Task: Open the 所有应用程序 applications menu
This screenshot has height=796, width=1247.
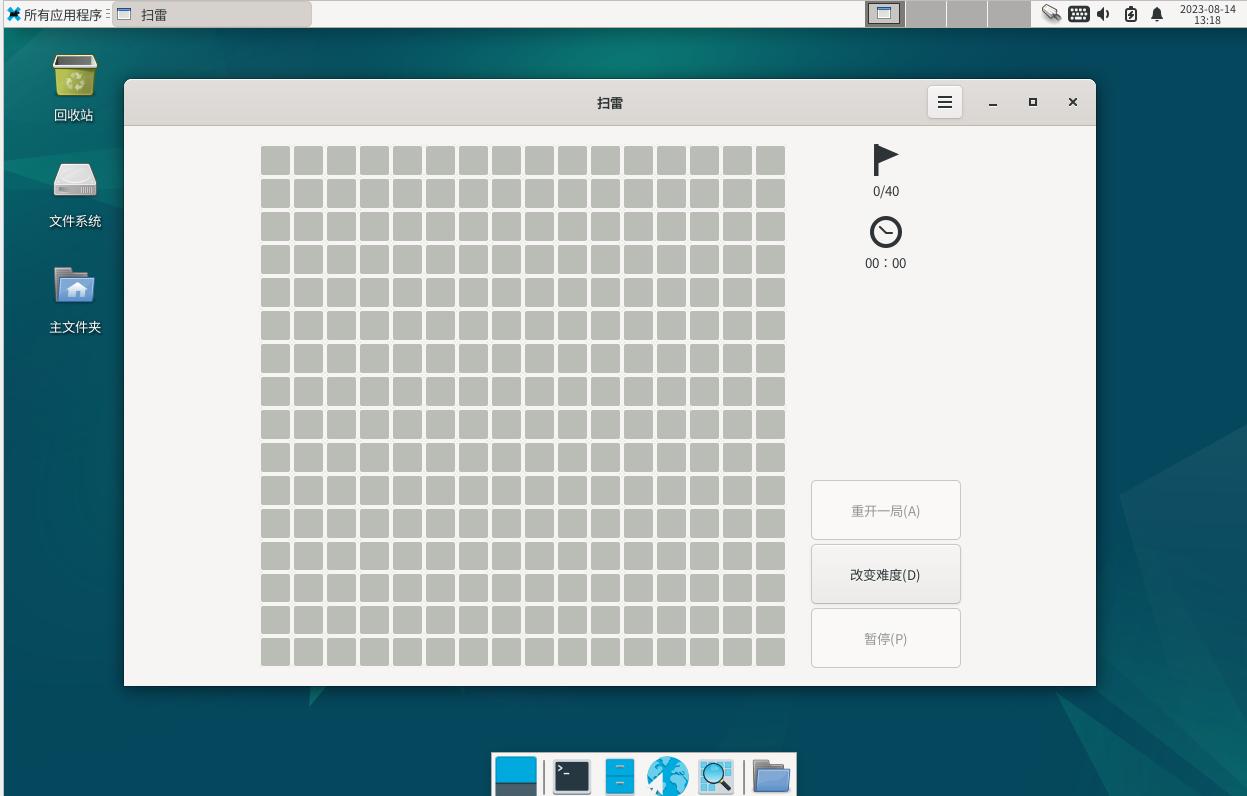Action: [55, 14]
